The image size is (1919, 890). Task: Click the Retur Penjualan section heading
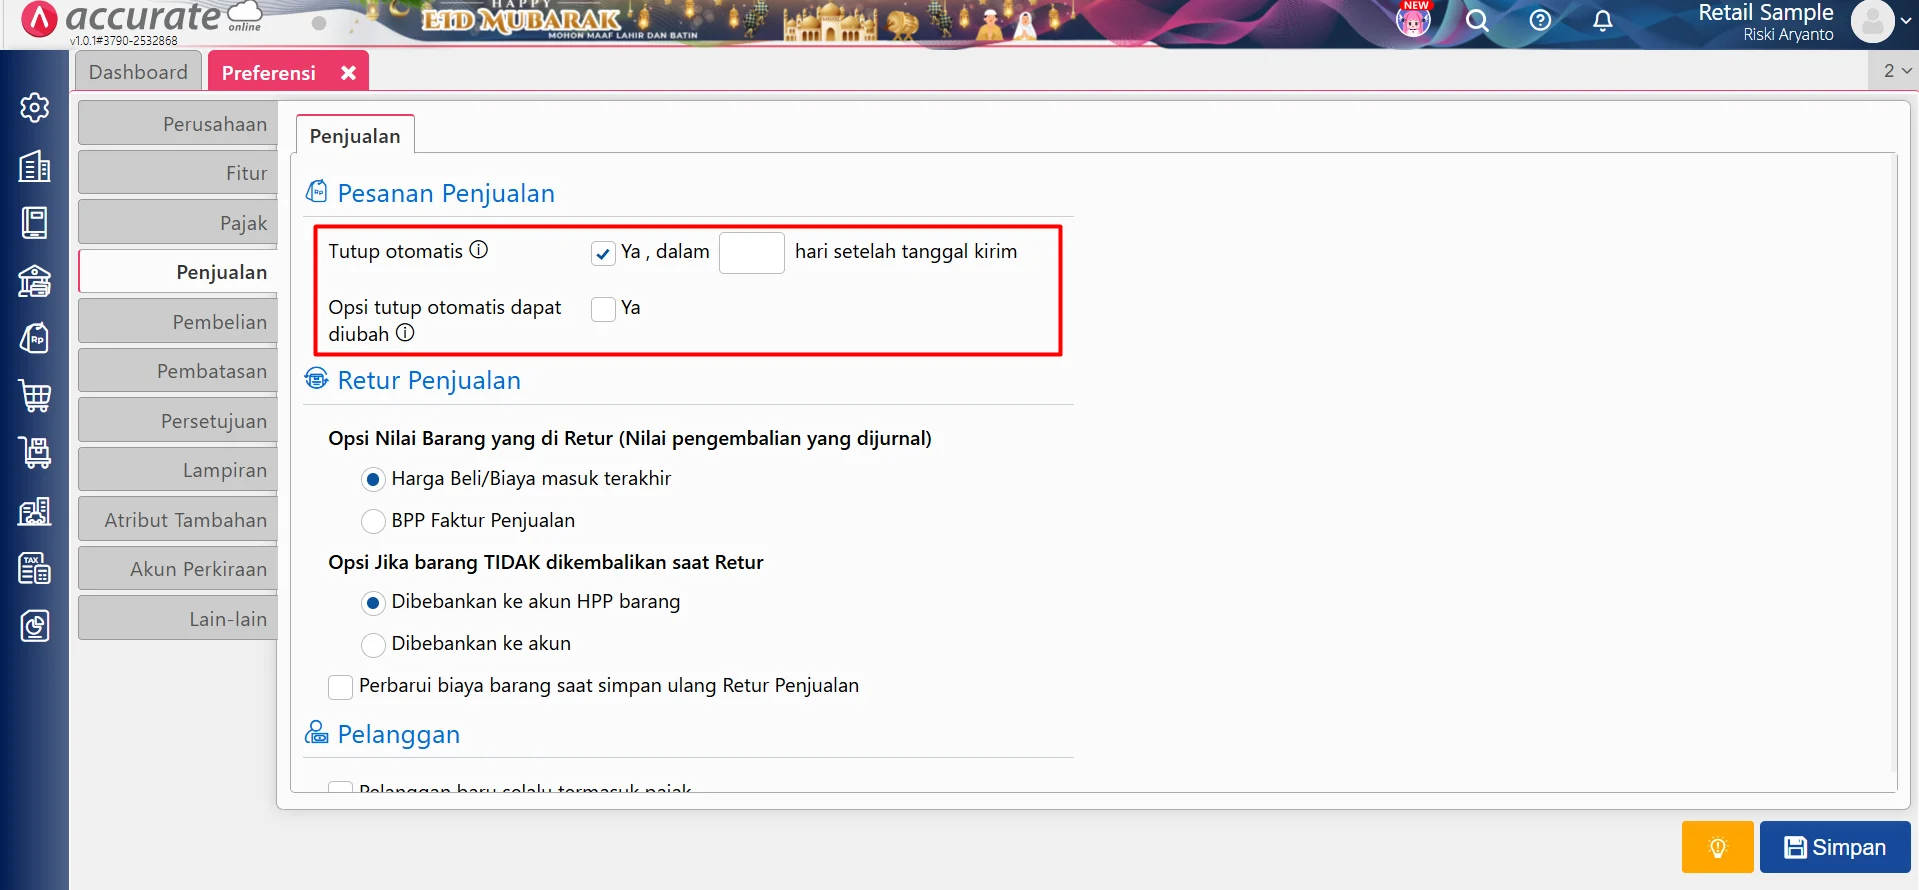click(x=429, y=380)
